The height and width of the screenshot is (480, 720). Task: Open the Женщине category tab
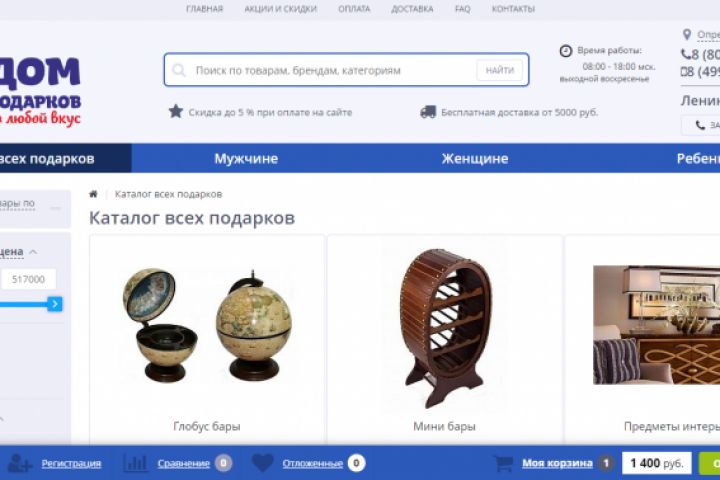tap(475, 158)
